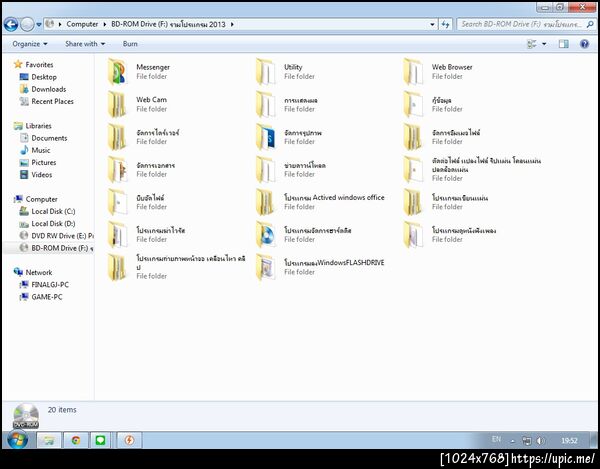Click the volume speaker tray icon
The height and width of the screenshot is (469, 600).
pos(540,441)
